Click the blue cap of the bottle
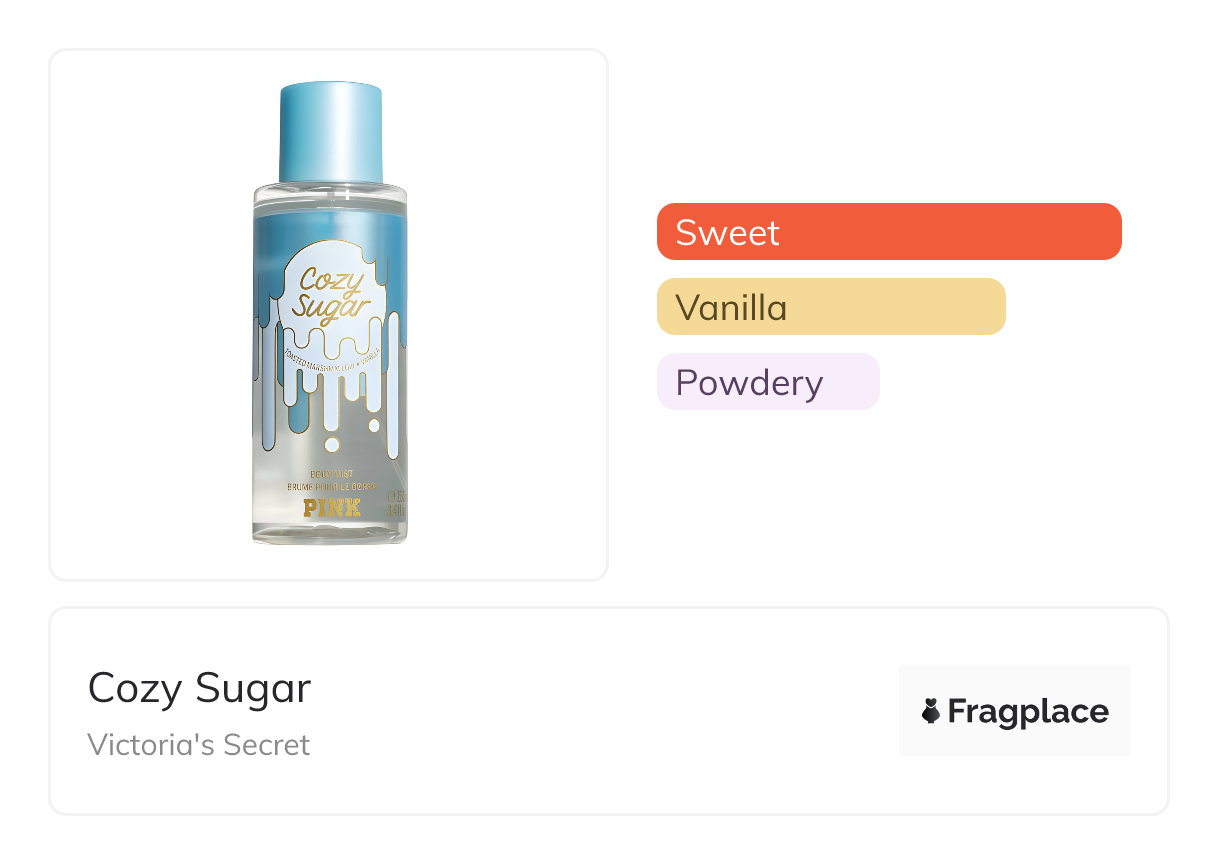This screenshot has width=1218, height=864. (x=330, y=132)
